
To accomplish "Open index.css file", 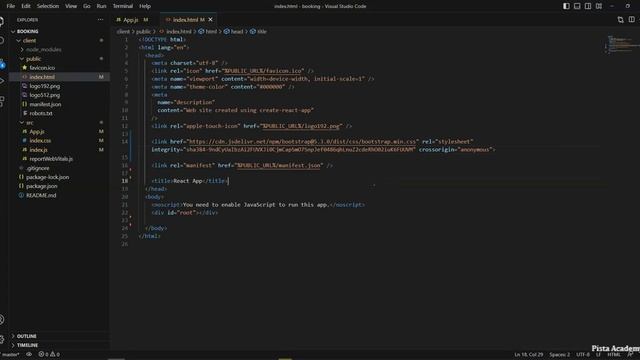I will (40, 140).
